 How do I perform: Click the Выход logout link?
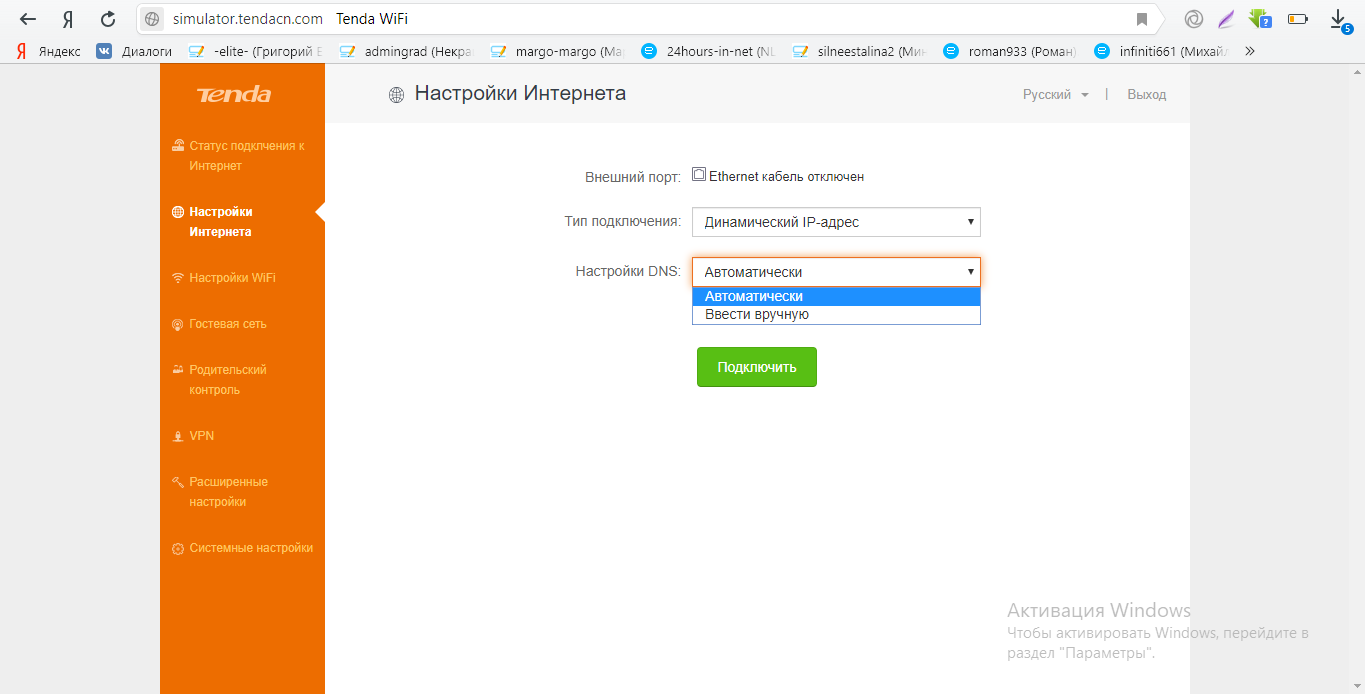[1146, 95]
